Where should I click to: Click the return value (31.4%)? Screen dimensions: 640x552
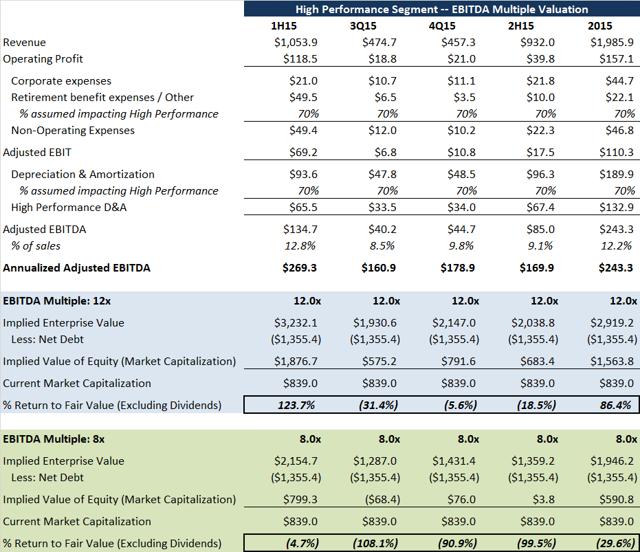pyautogui.click(x=378, y=405)
